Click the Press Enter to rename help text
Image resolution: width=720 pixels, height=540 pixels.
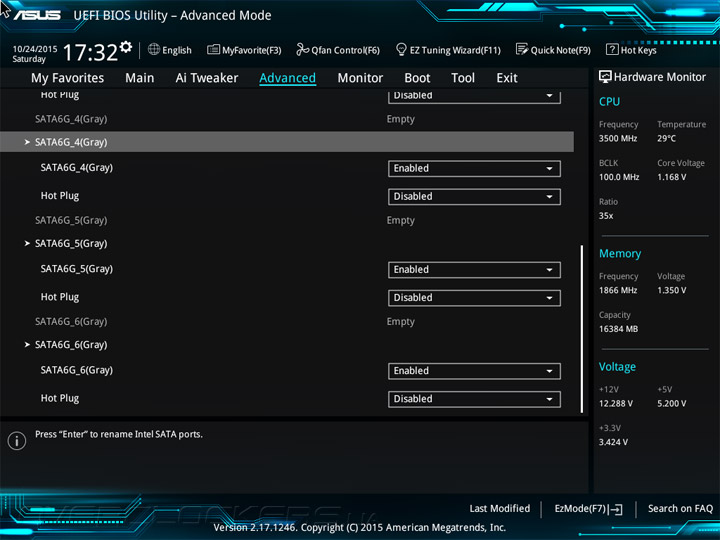(x=118, y=434)
